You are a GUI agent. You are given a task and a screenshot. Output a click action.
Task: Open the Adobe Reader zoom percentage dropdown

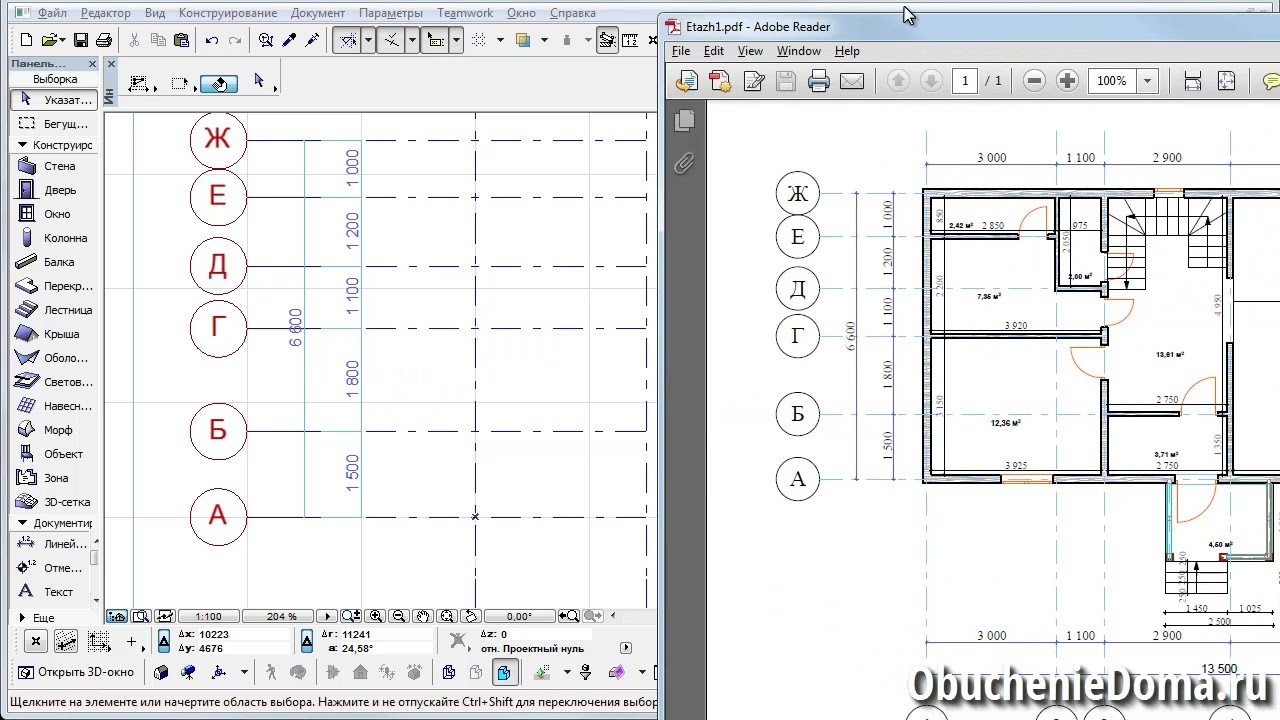(x=1147, y=81)
